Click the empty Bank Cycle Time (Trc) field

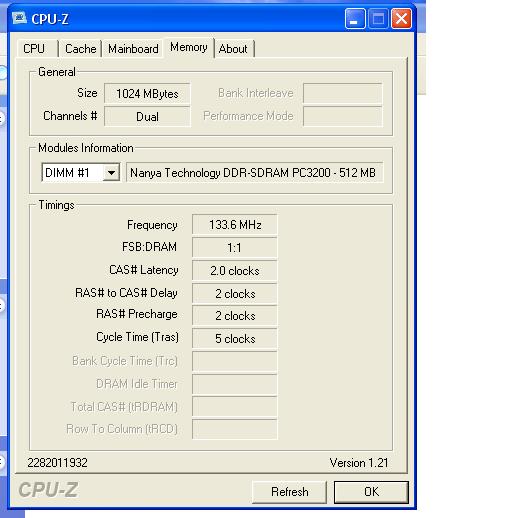235,361
